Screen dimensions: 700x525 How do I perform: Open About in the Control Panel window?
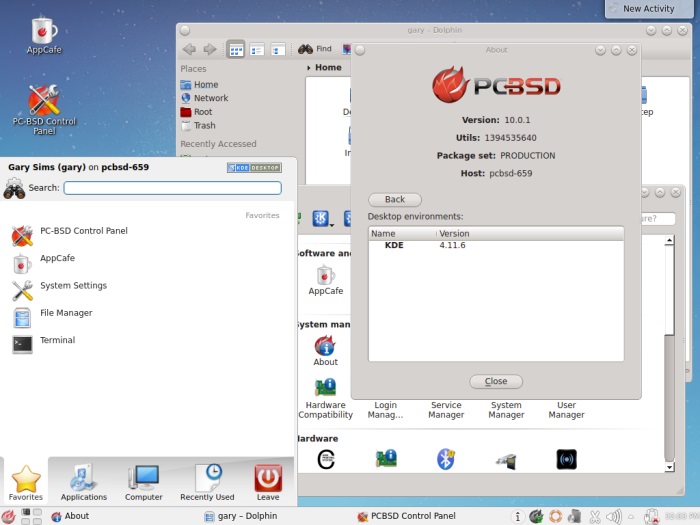[325, 351]
